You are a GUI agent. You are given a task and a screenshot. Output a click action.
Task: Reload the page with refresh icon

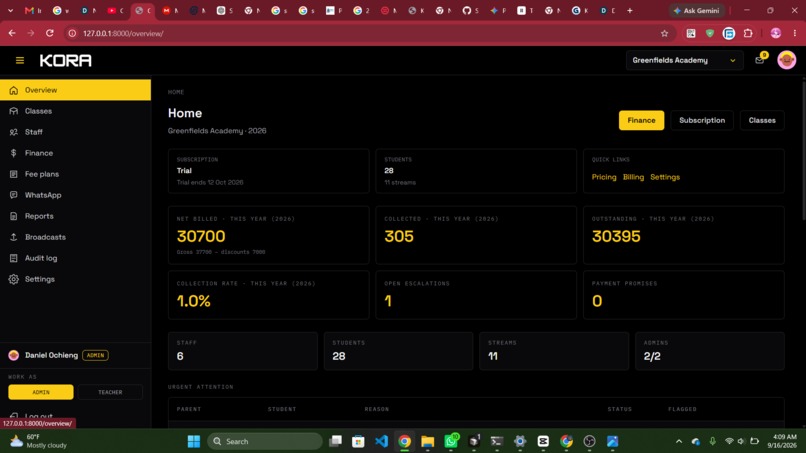[49, 33]
